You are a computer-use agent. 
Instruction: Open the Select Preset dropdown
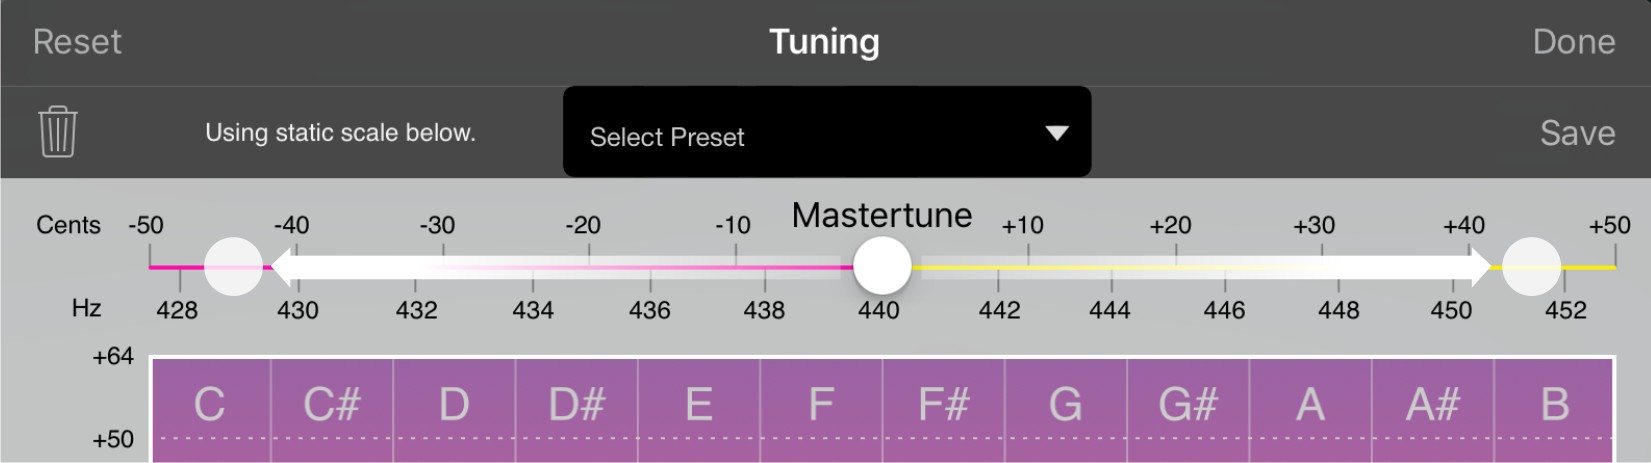click(827, 132)
